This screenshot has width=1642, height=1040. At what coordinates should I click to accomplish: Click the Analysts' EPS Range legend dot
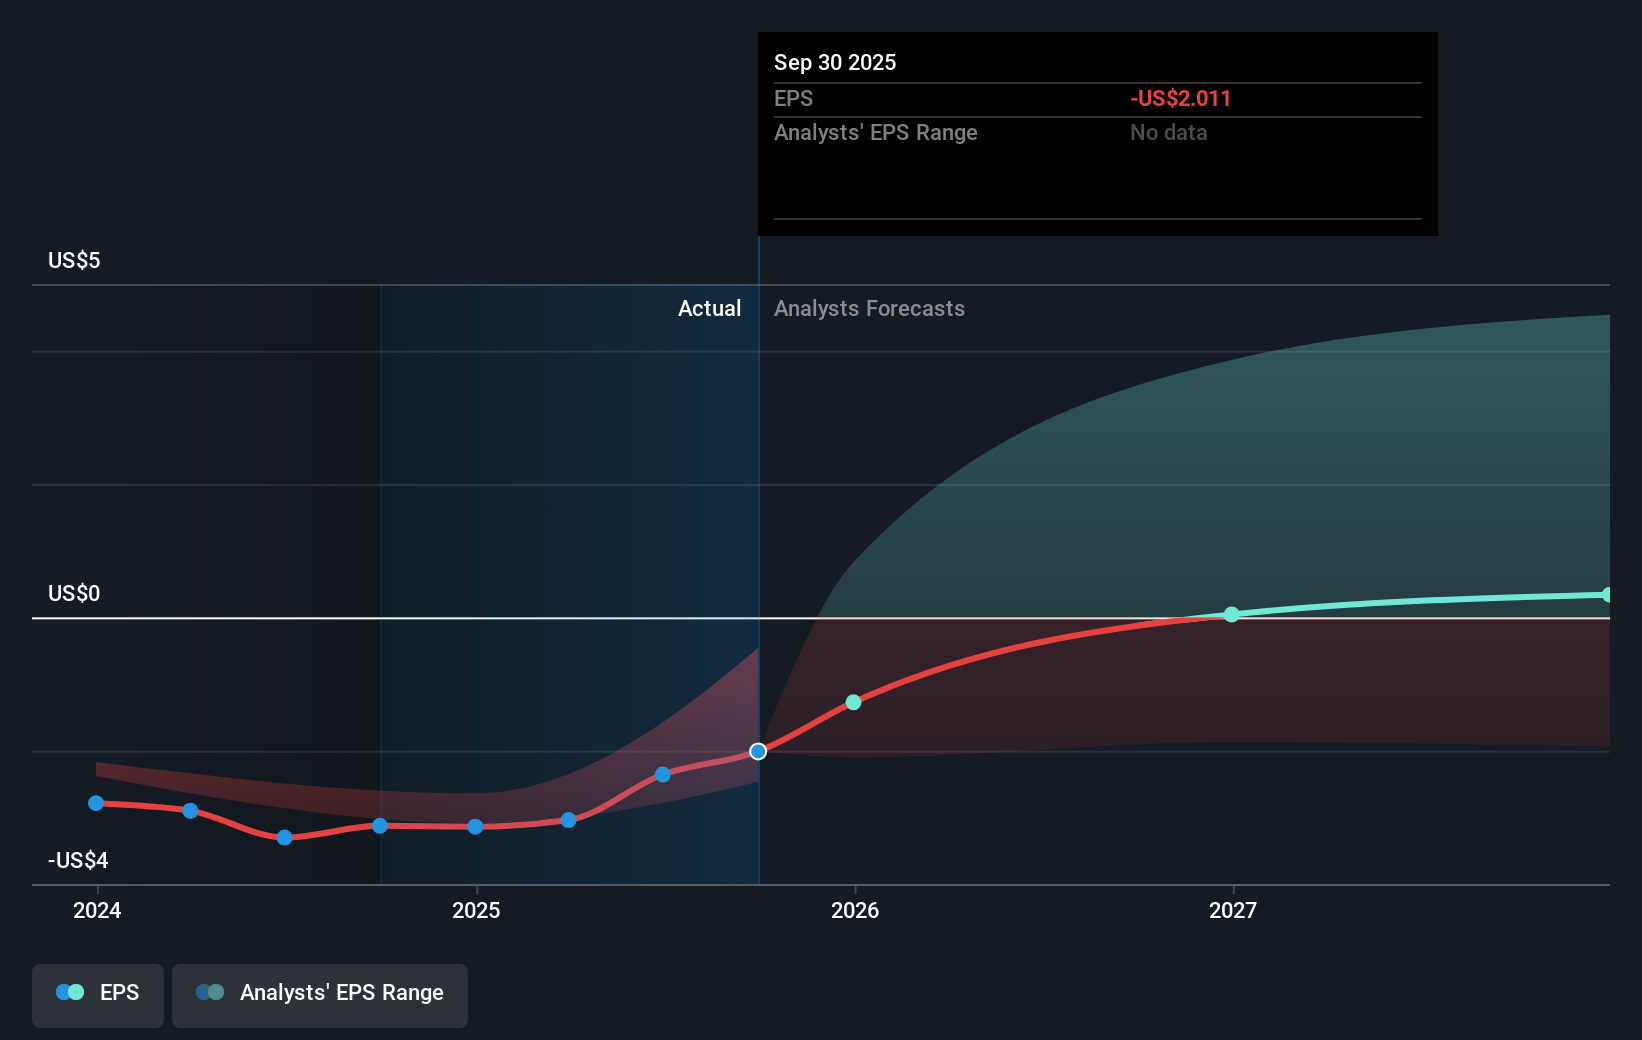(210, 992)
